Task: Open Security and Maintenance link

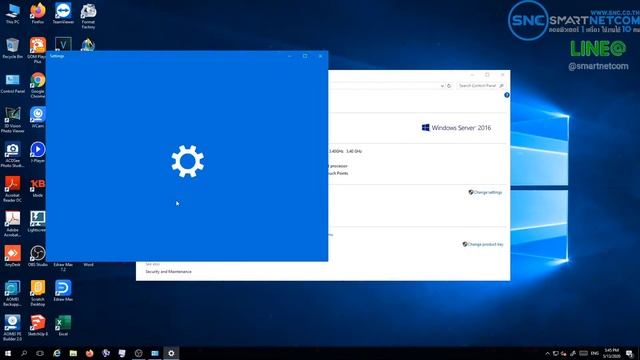Action: click(168, 272)
